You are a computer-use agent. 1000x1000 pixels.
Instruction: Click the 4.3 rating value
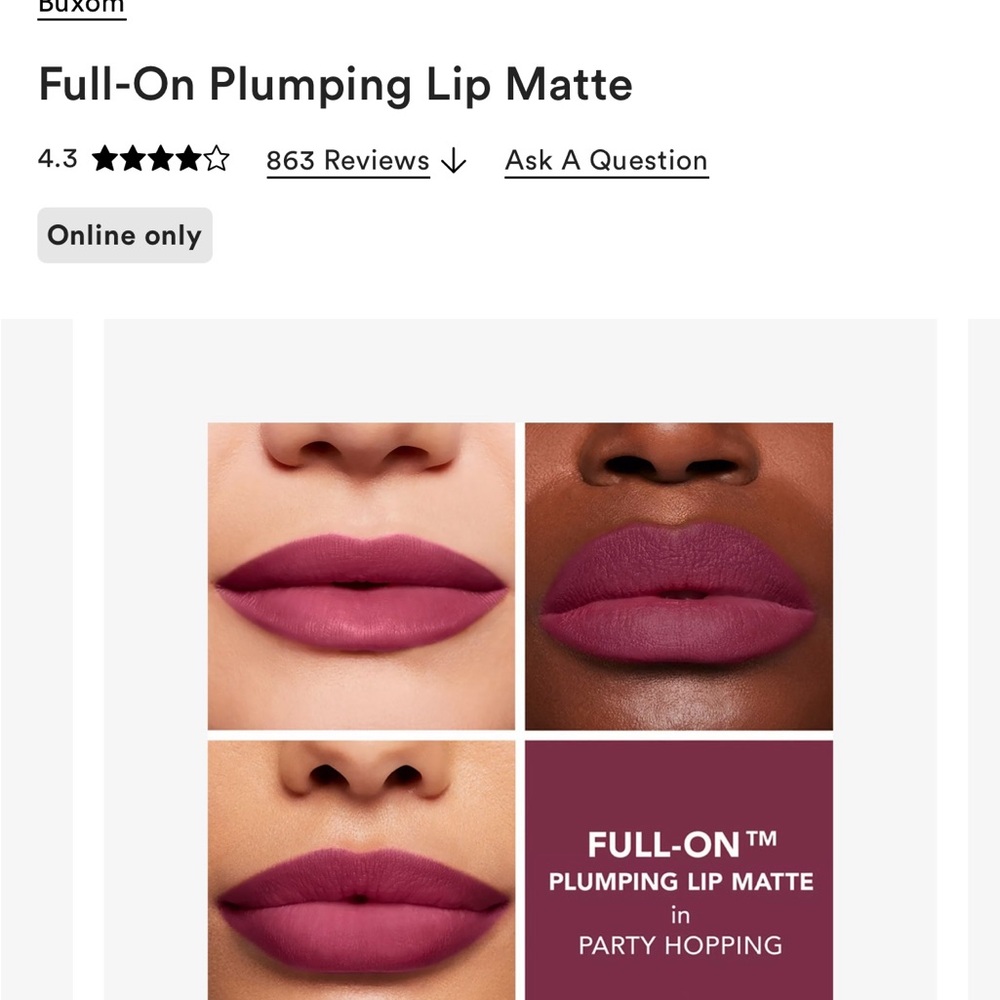pos(55,158)
